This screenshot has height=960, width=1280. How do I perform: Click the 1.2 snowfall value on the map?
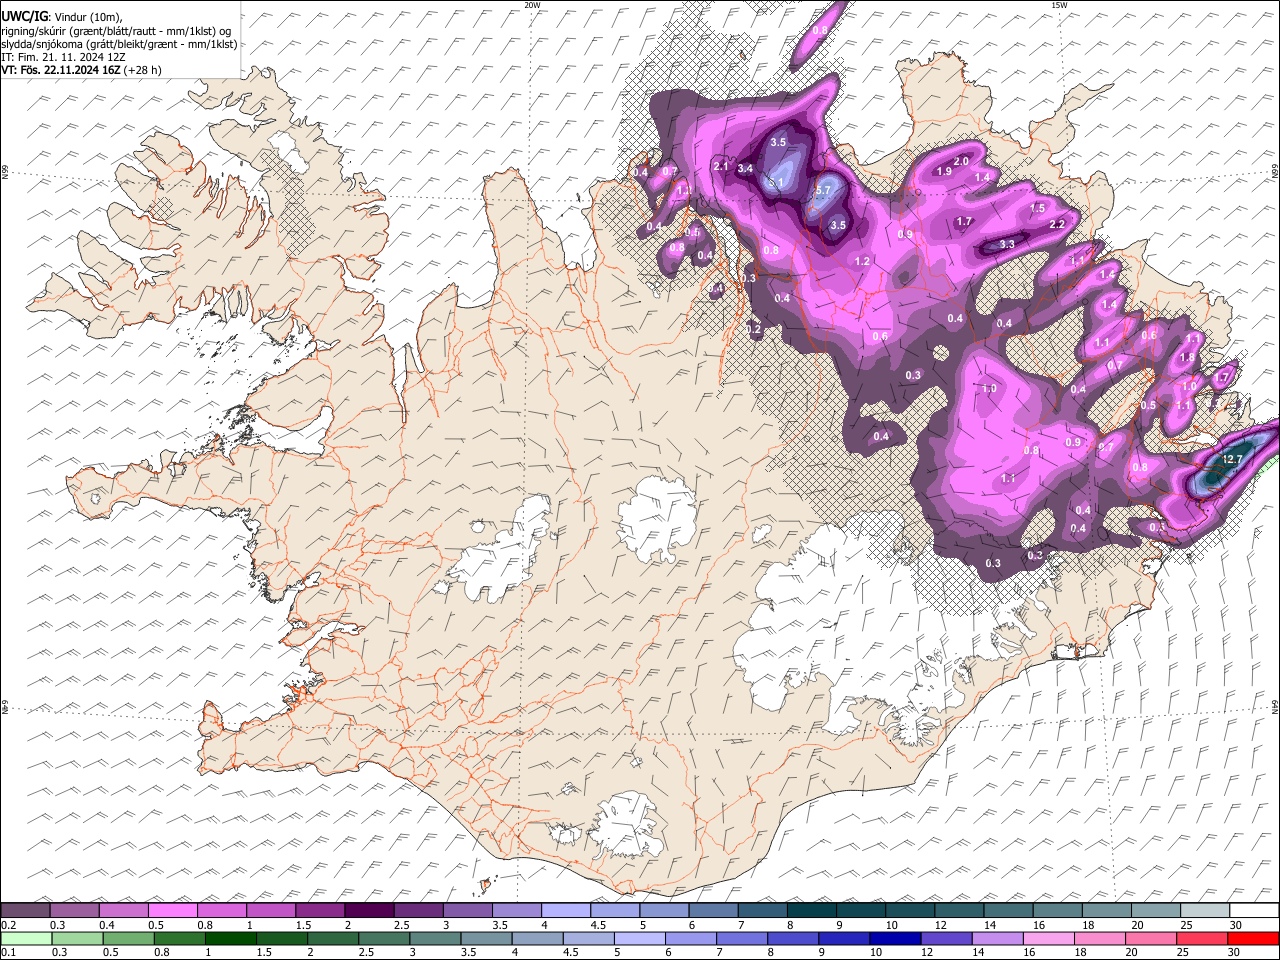(x=862, y=261)
